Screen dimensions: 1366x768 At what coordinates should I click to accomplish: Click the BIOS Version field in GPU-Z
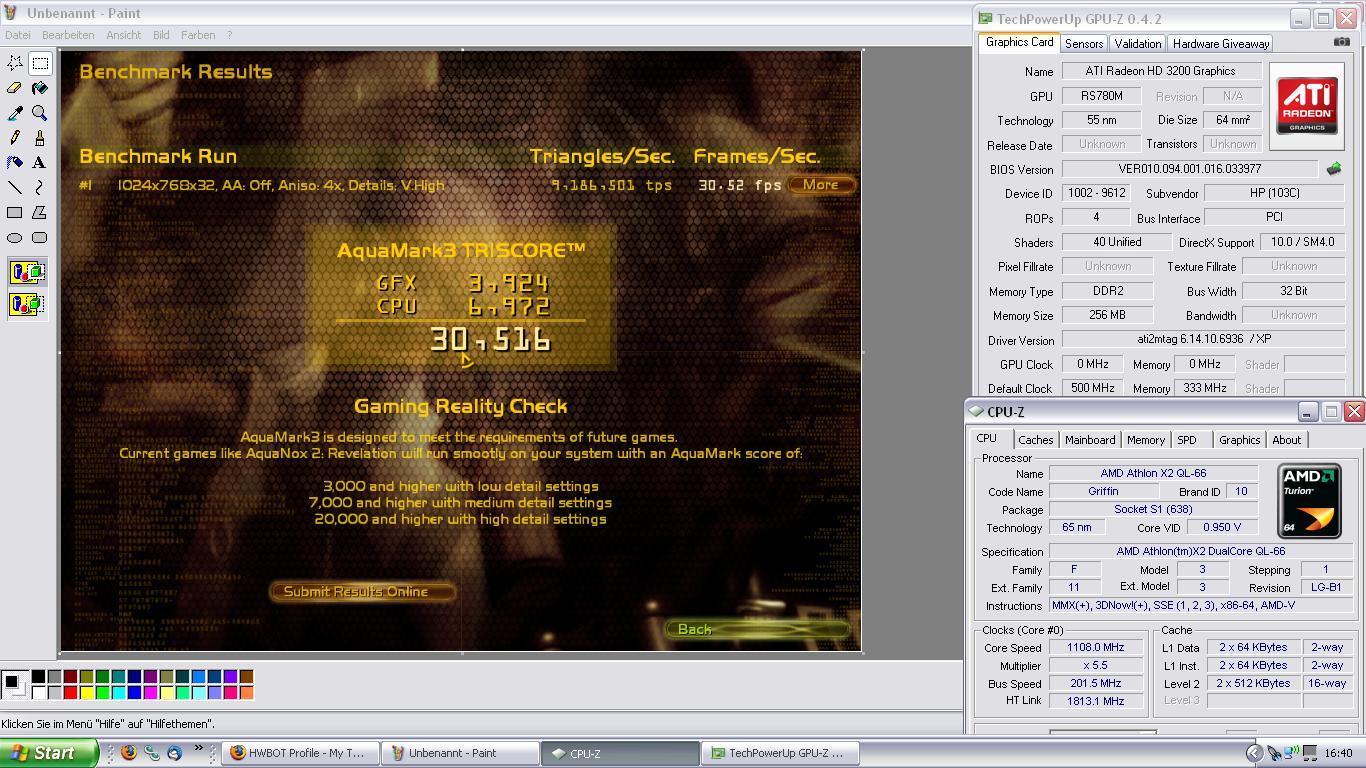click(1190, 169)
